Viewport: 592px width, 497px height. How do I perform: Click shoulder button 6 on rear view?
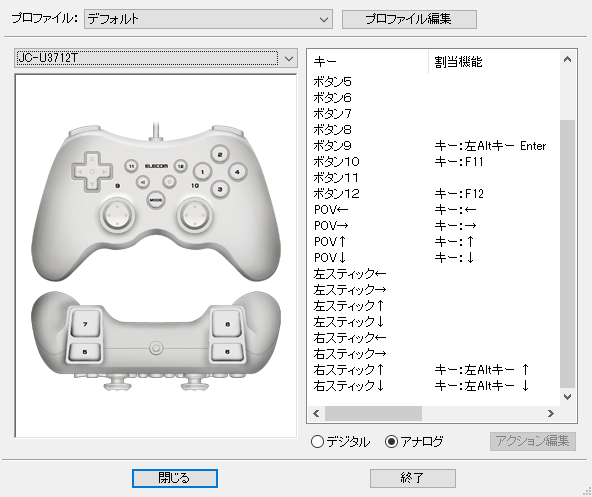pyautogui.click(x=227, y=352)
